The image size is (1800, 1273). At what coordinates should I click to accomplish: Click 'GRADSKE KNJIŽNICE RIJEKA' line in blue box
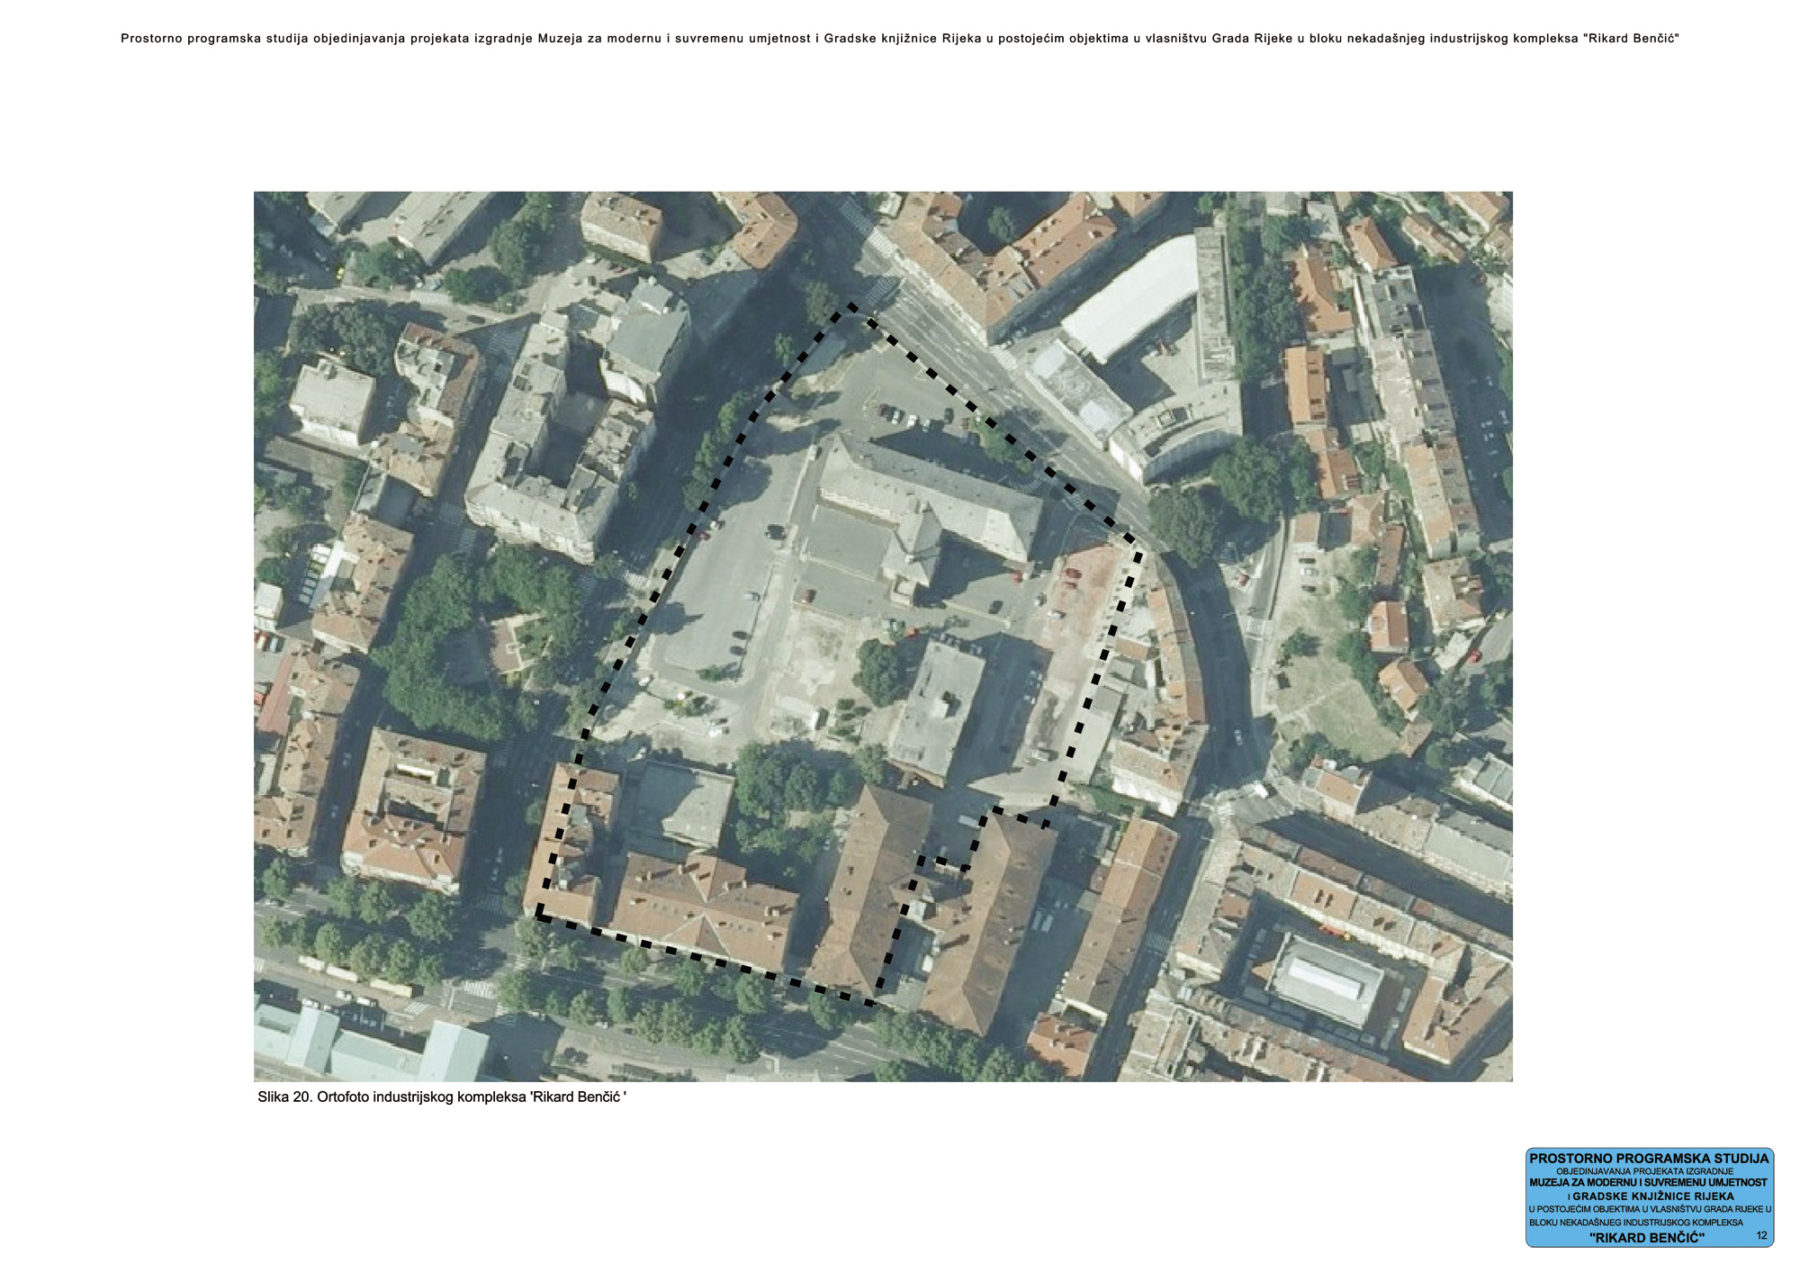click(1650, 1196)
